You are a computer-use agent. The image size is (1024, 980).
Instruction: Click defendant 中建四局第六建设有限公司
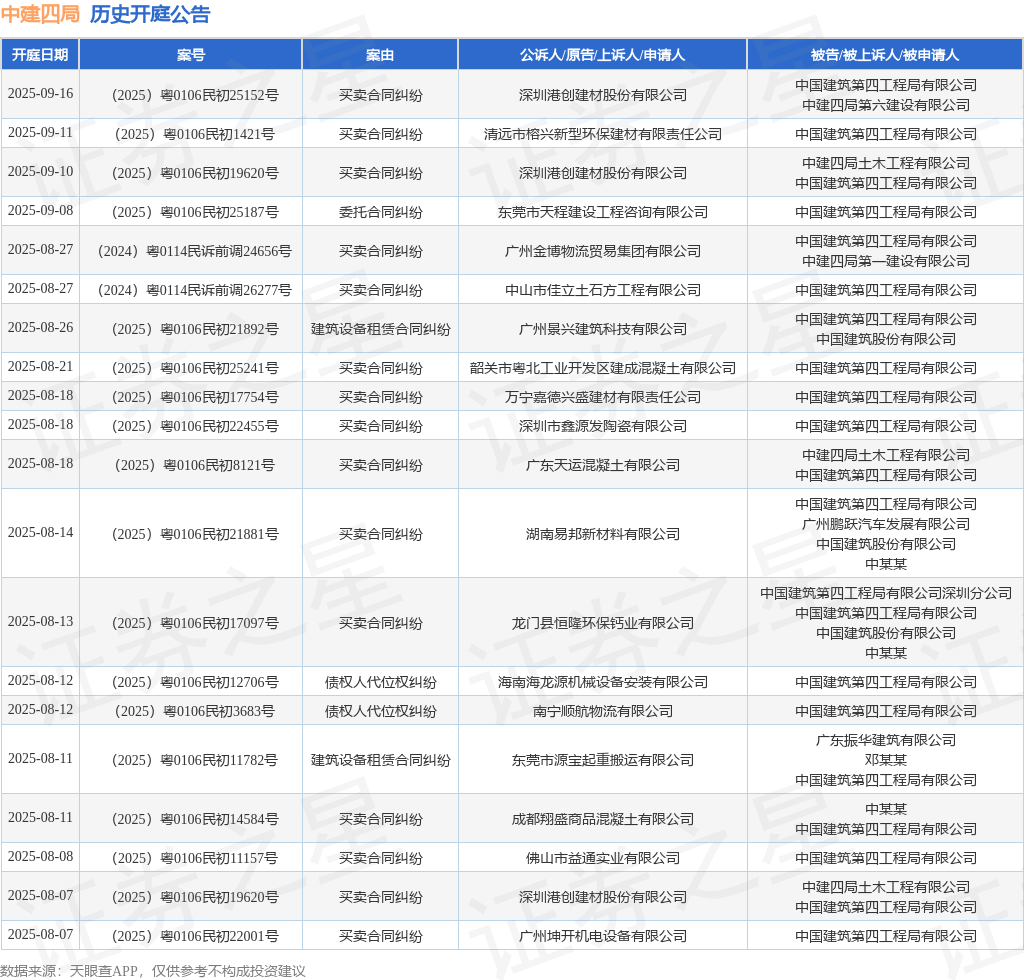886,105
